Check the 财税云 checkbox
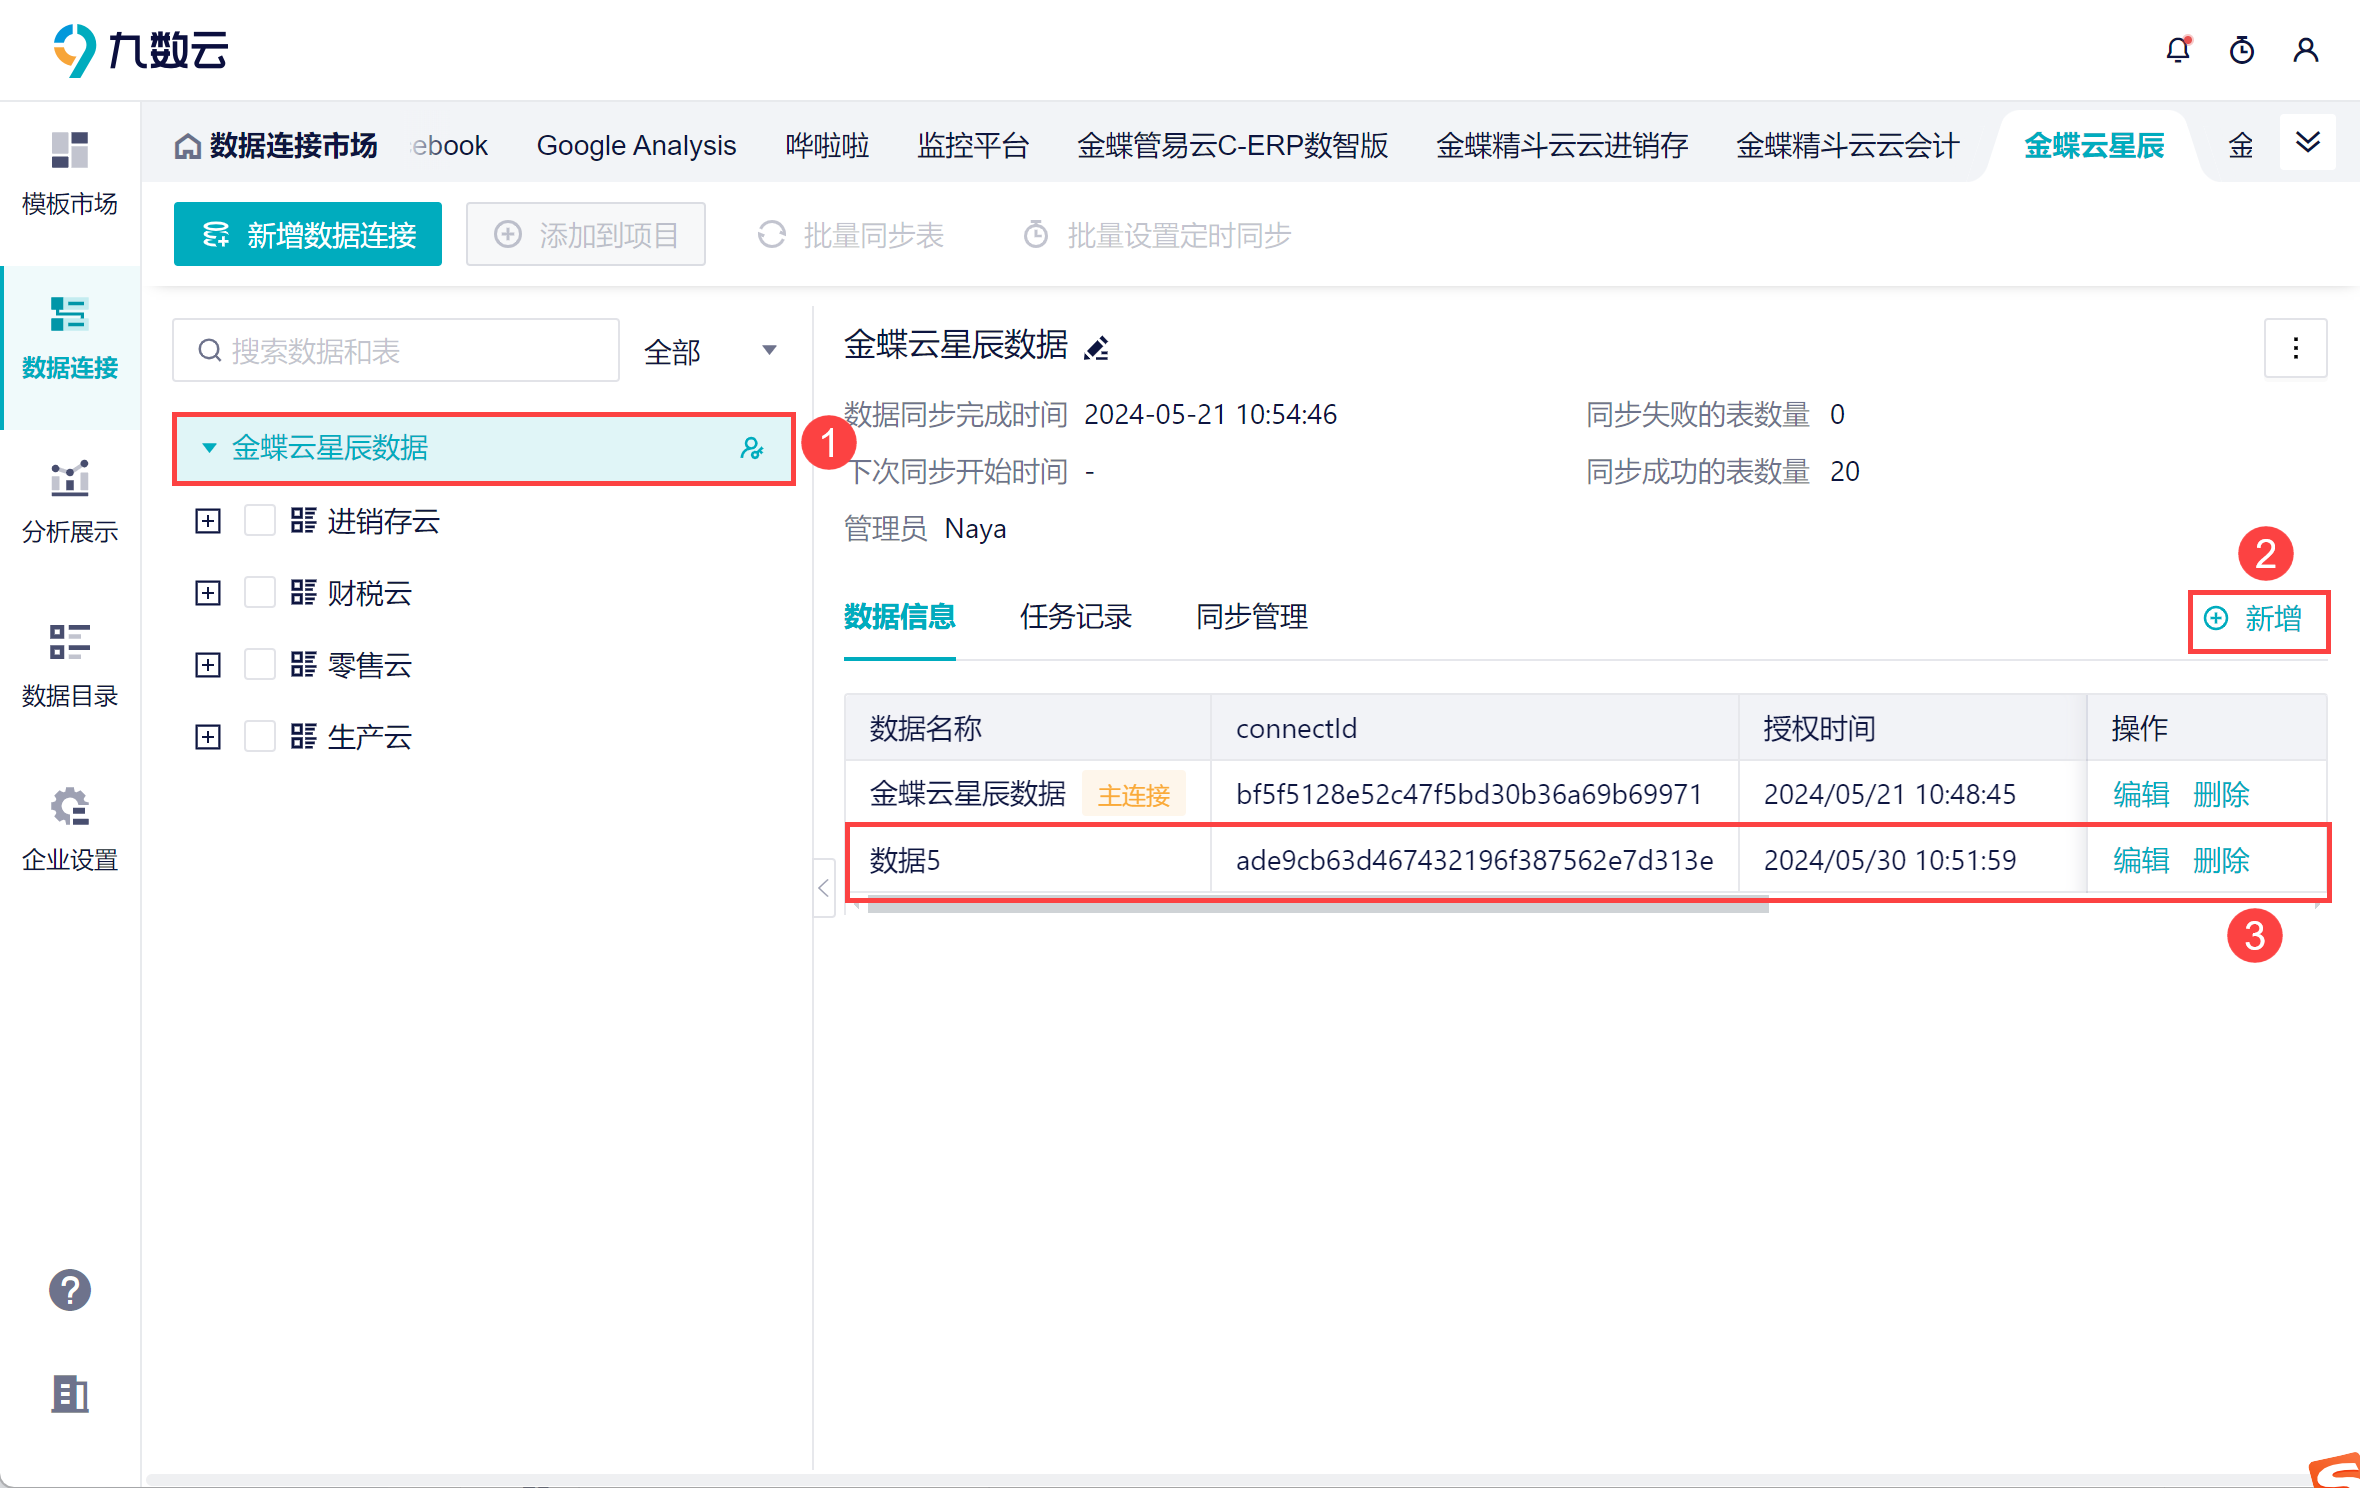 coord(260,593)
